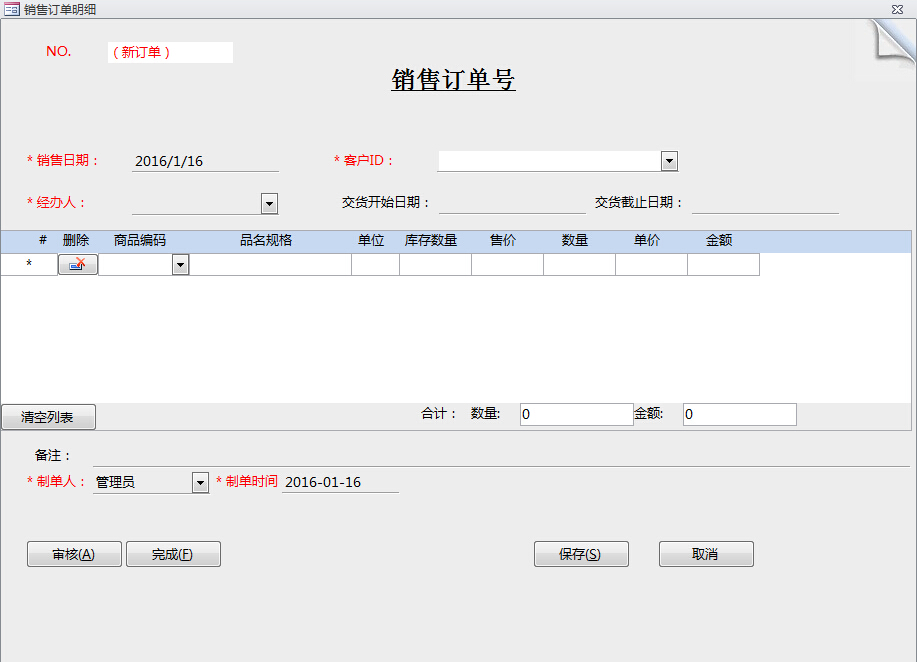This screenshot has height=662, width=917.
Task: Save the order with 保存(S)
Action: [581, 554]
